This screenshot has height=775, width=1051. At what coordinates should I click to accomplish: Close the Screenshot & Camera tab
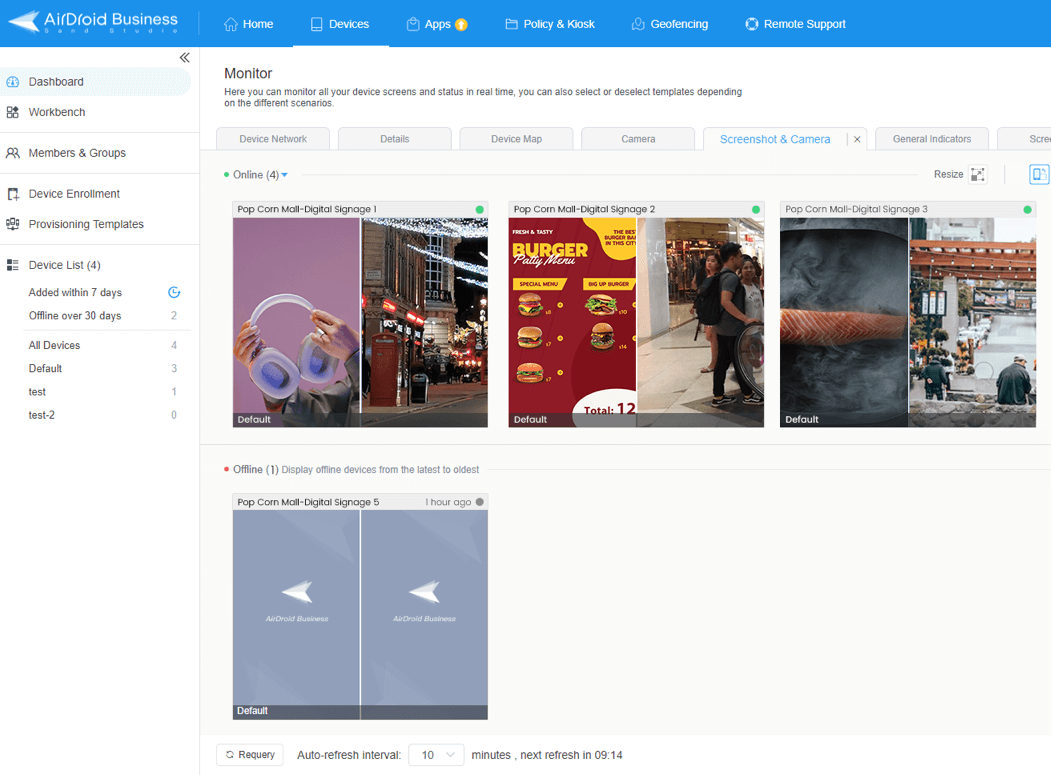pos(857,139)
